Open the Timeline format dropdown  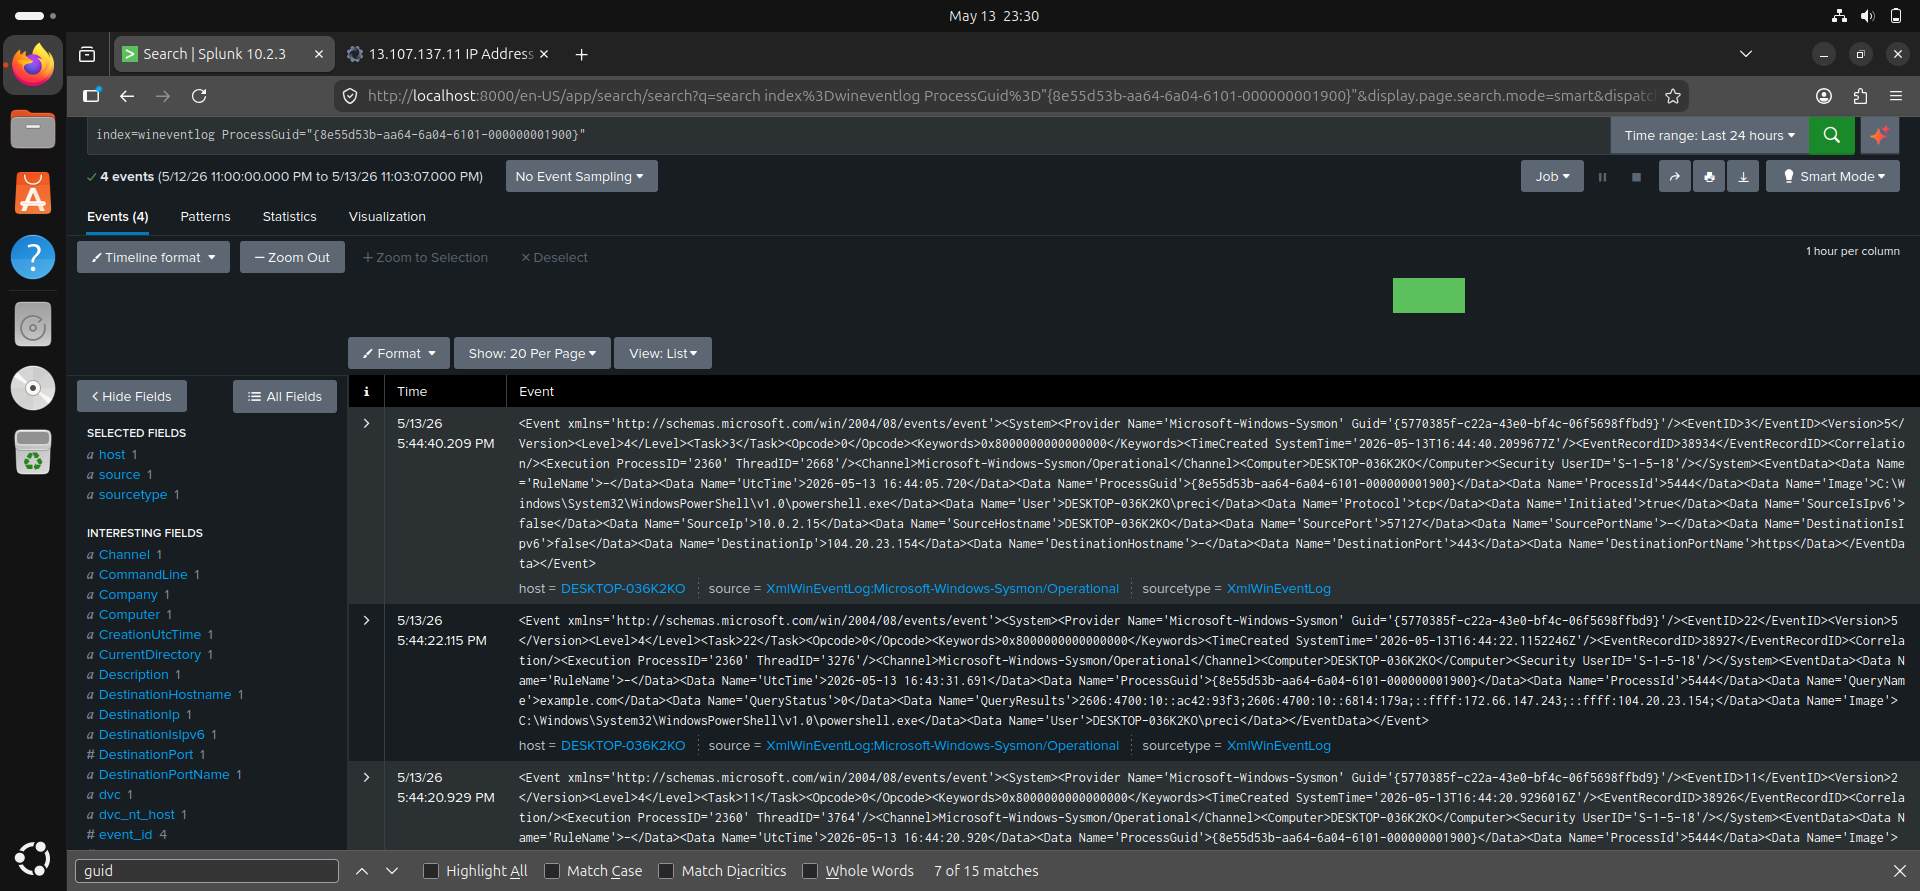(x=153, y=257)
